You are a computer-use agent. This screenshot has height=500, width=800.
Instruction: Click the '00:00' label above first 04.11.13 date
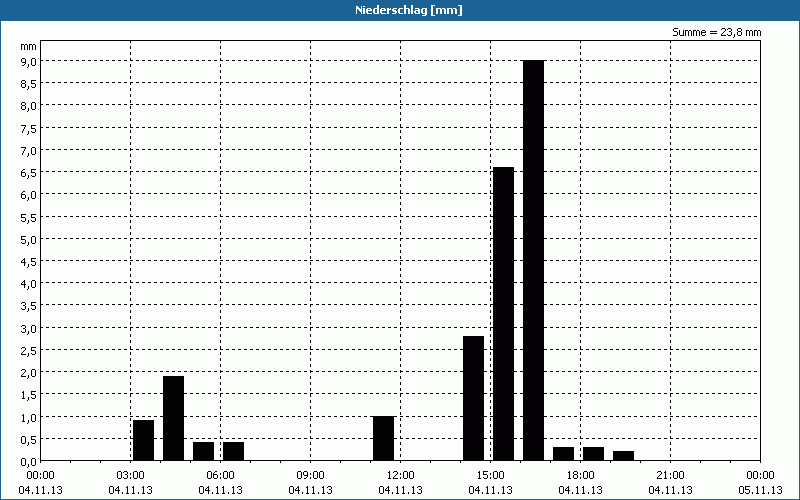pos(40,476)
